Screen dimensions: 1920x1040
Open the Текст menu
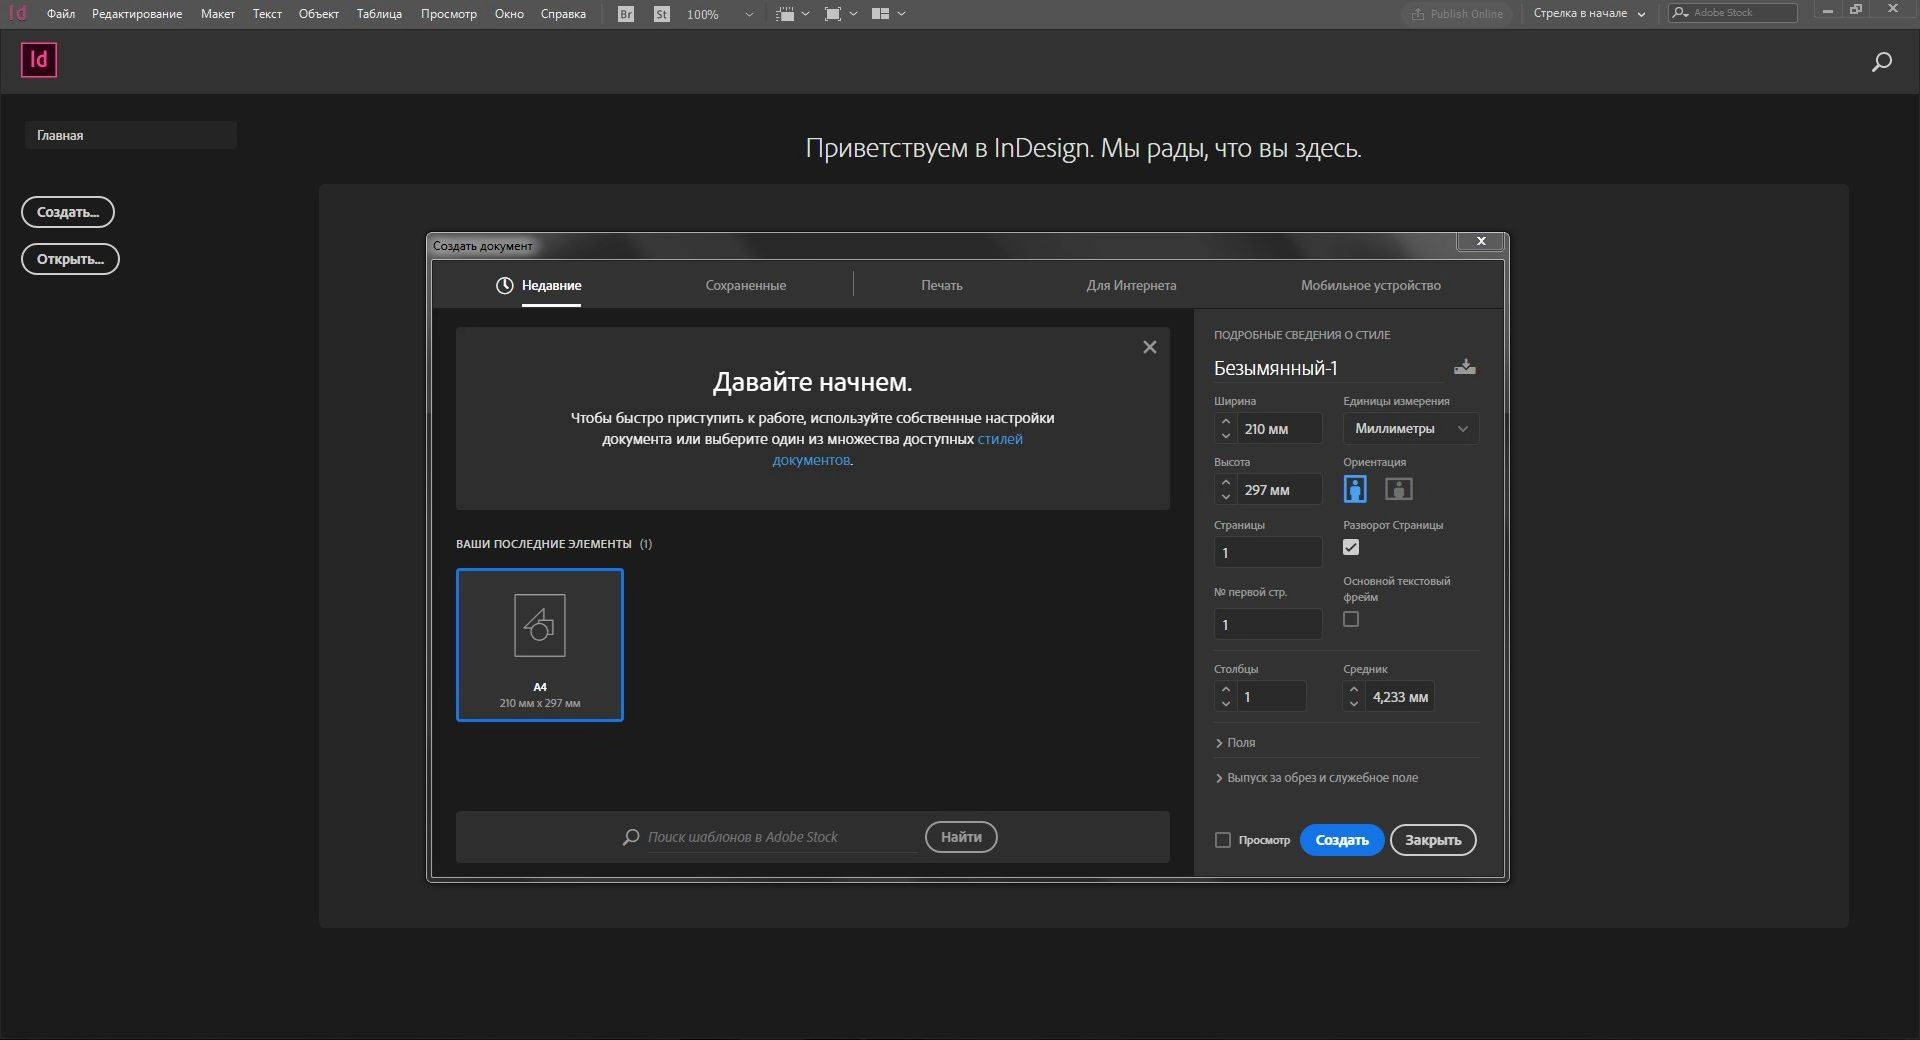pos(267,14)
